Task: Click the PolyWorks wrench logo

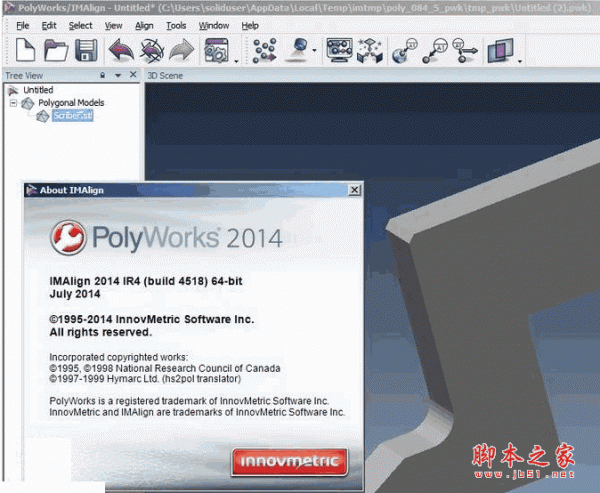Action: click(x=68, y=237)
